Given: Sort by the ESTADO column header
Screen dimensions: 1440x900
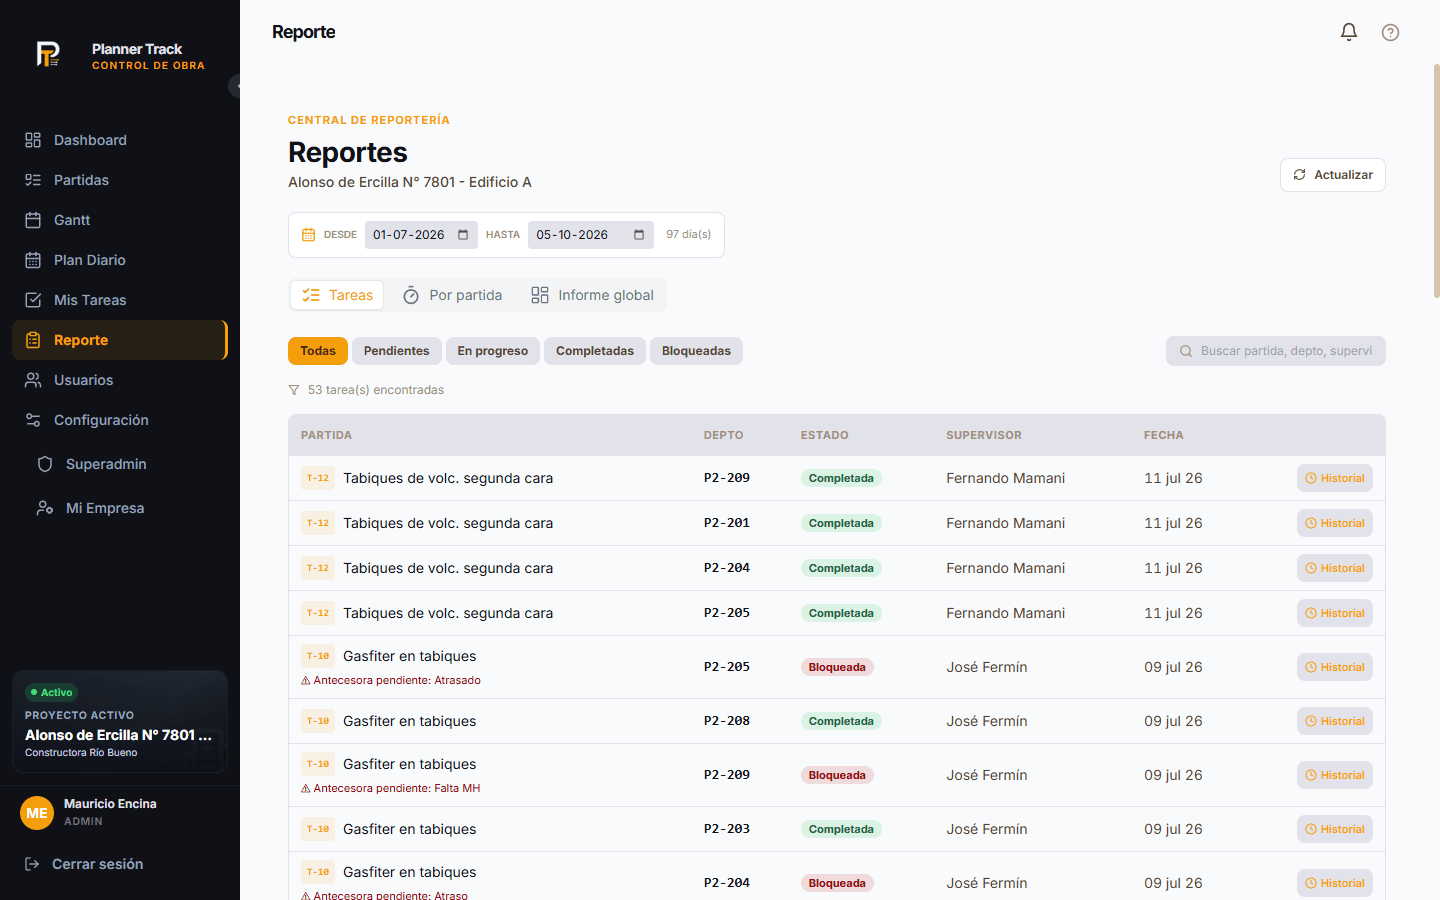Looking at the screenshot, I should point(824,435).
